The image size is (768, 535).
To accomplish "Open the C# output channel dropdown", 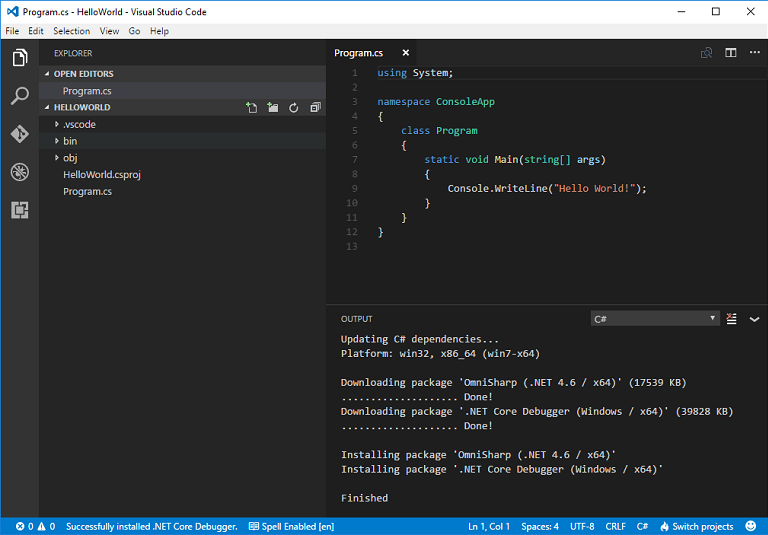I will (655, 319).
